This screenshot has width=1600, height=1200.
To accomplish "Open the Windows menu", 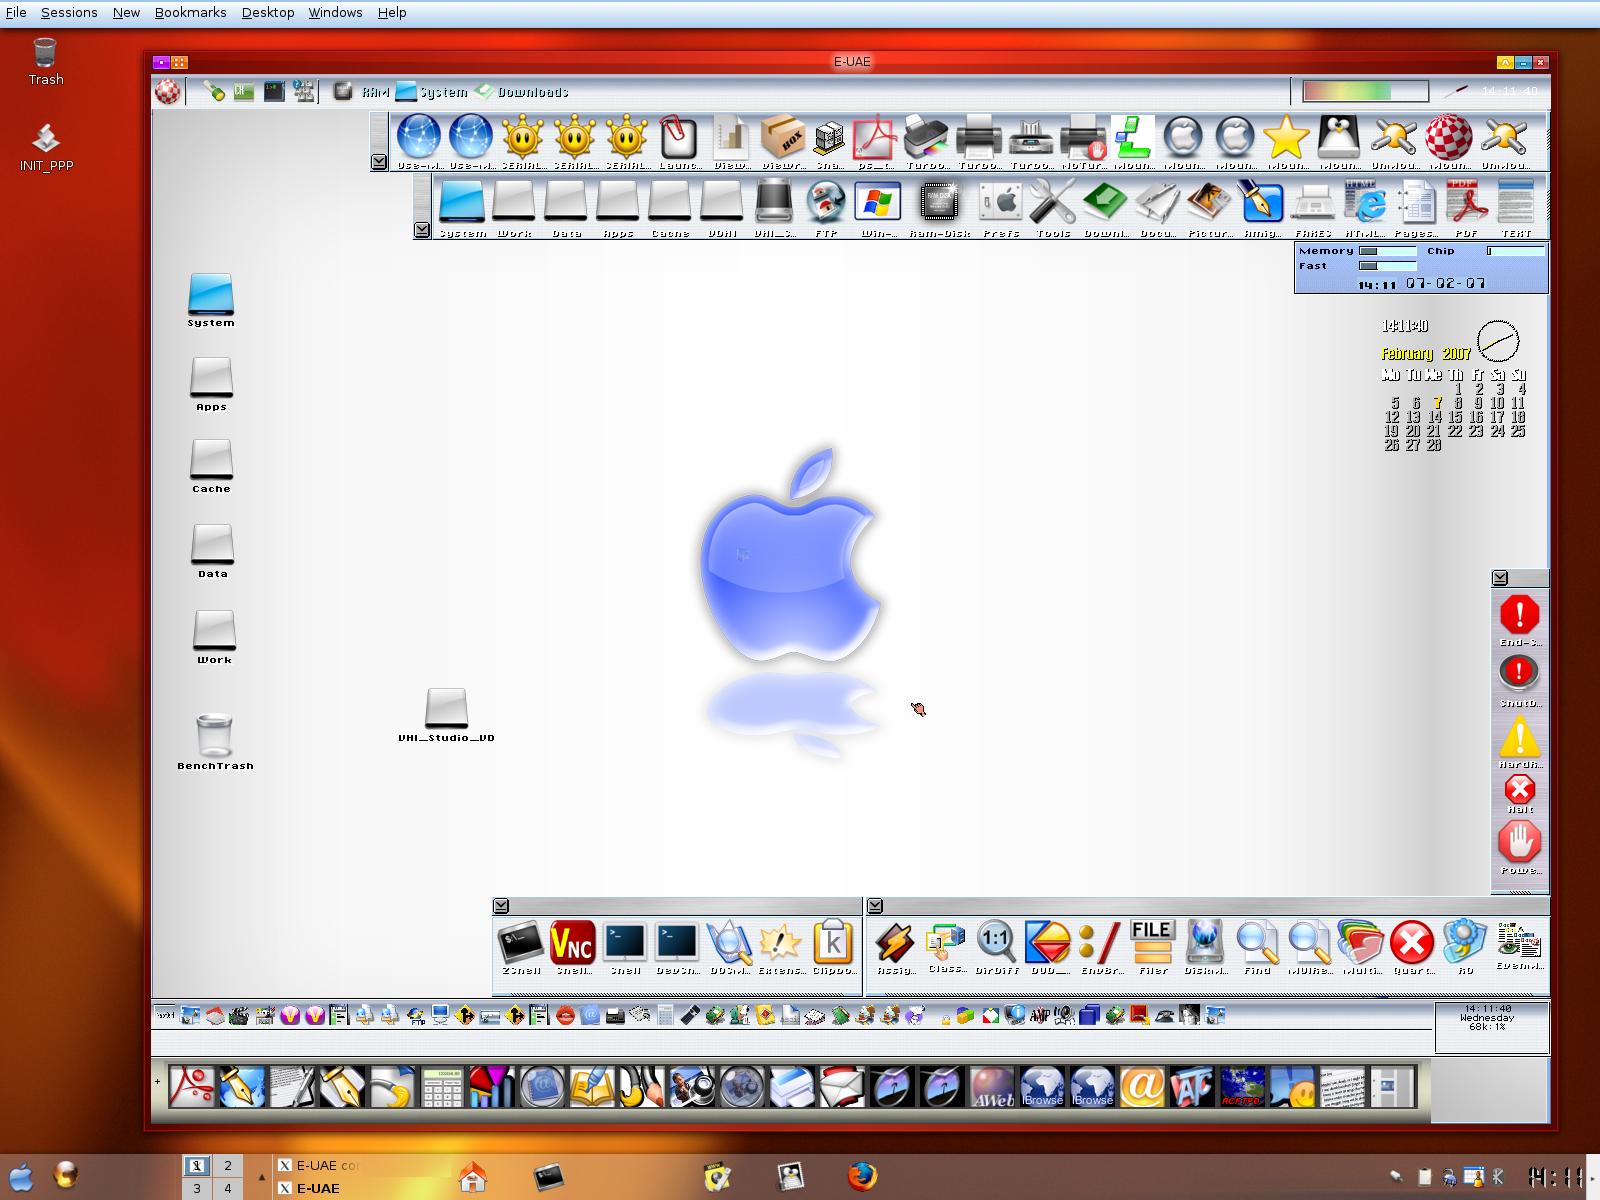I will pyautogui.click(x=335, y=12).
